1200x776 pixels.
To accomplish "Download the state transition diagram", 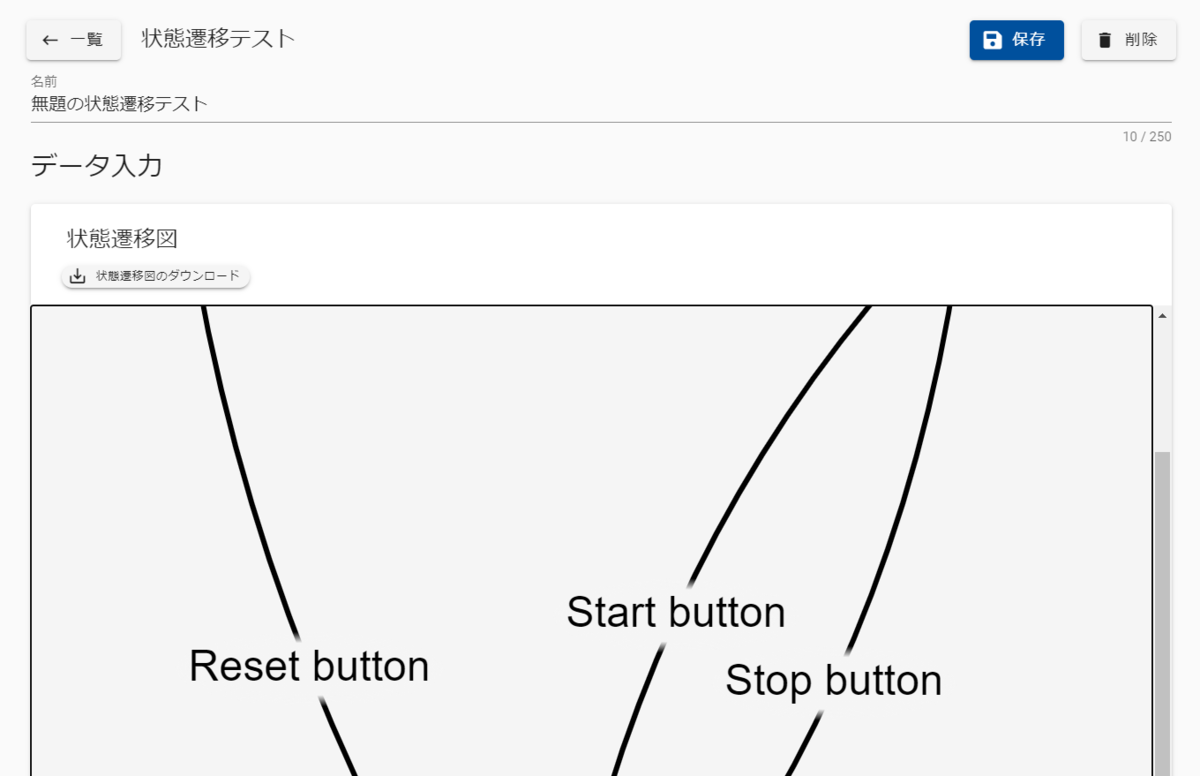I will point(155,275).
